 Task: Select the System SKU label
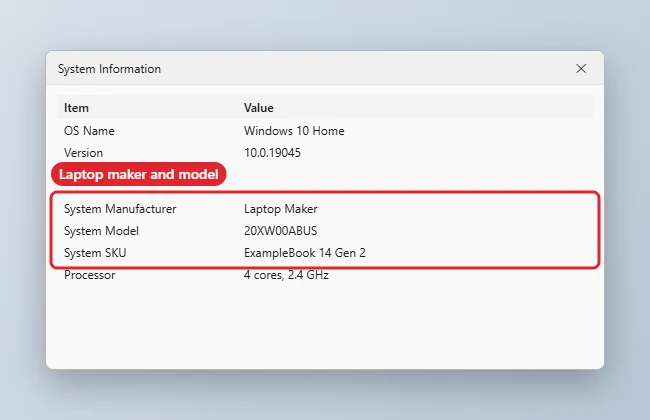point(95,253)
